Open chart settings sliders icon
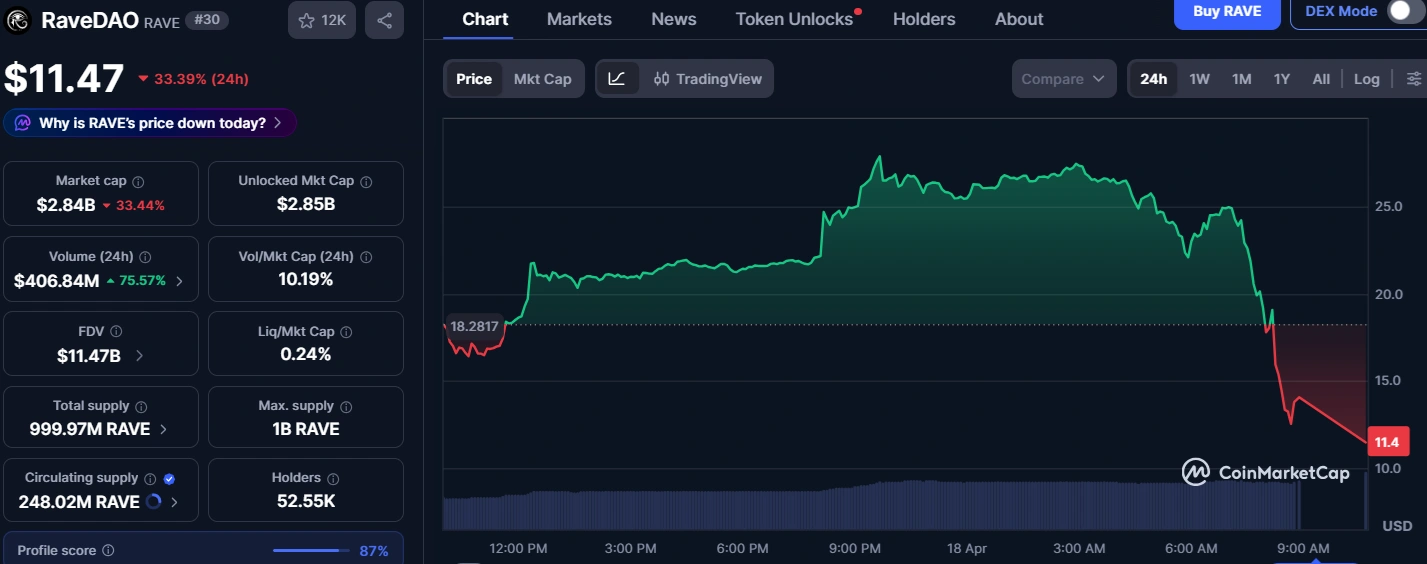The image size is (1427, 564). [x=1414, y=79]
